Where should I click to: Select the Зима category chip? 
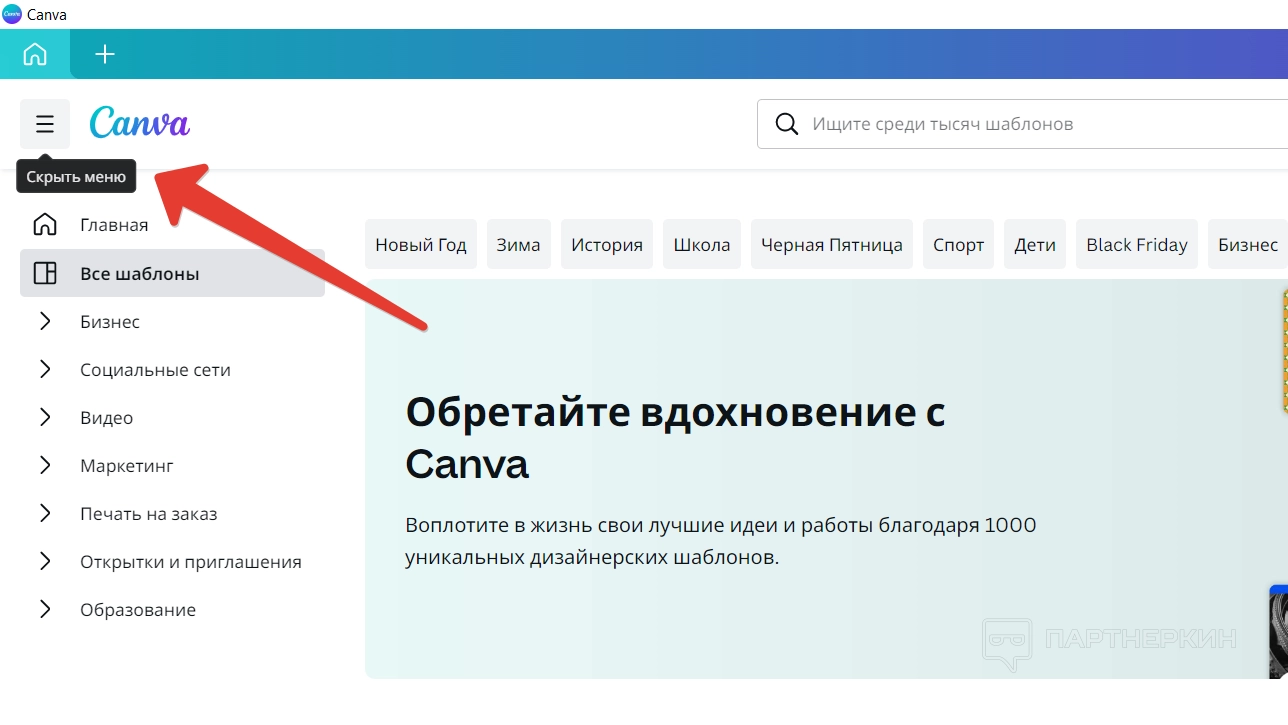pyautogui.click(x=518, y=245)
